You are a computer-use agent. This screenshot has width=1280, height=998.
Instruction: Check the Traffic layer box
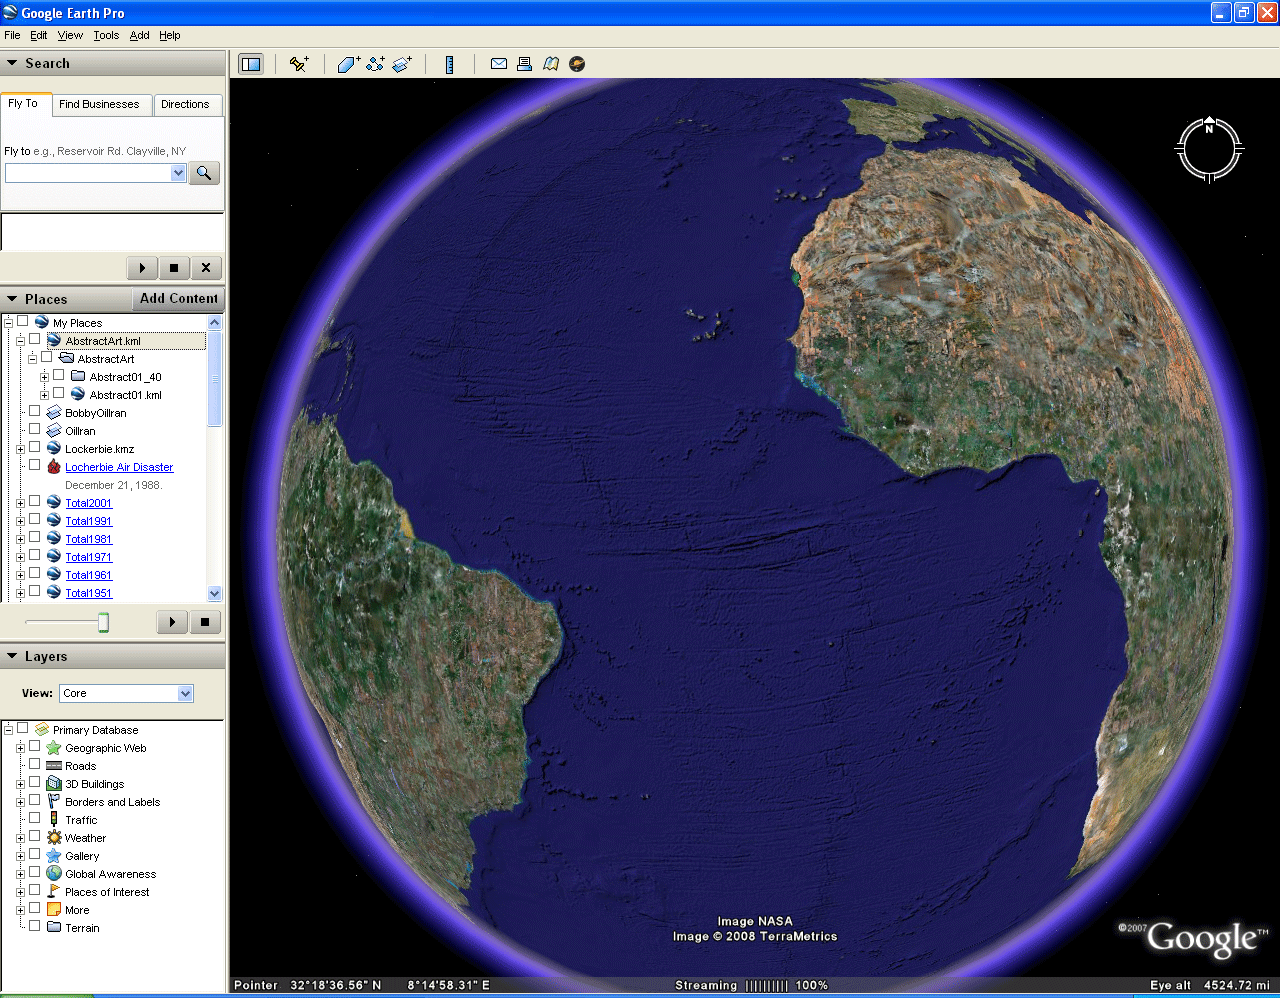point(35,819)
